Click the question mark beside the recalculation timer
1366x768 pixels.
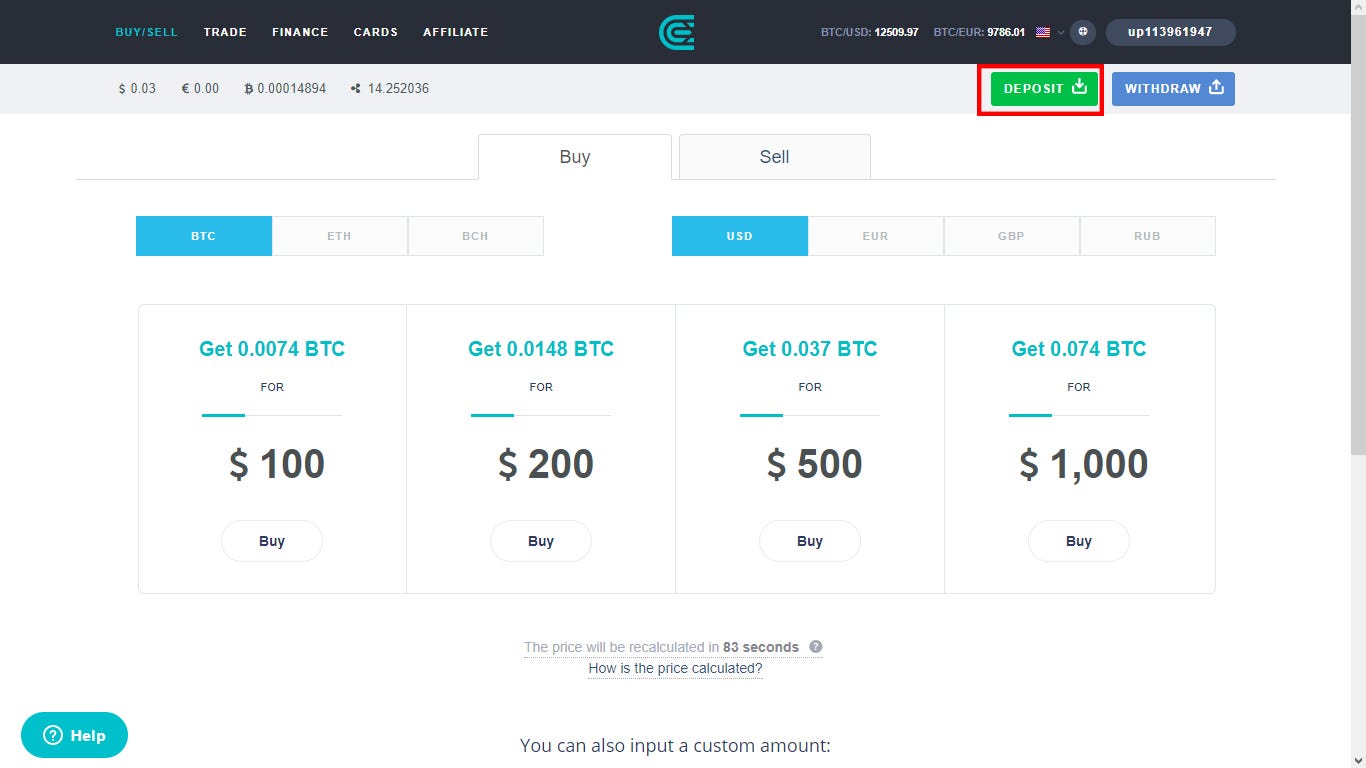pyautogui.click(x=816, y=647)
